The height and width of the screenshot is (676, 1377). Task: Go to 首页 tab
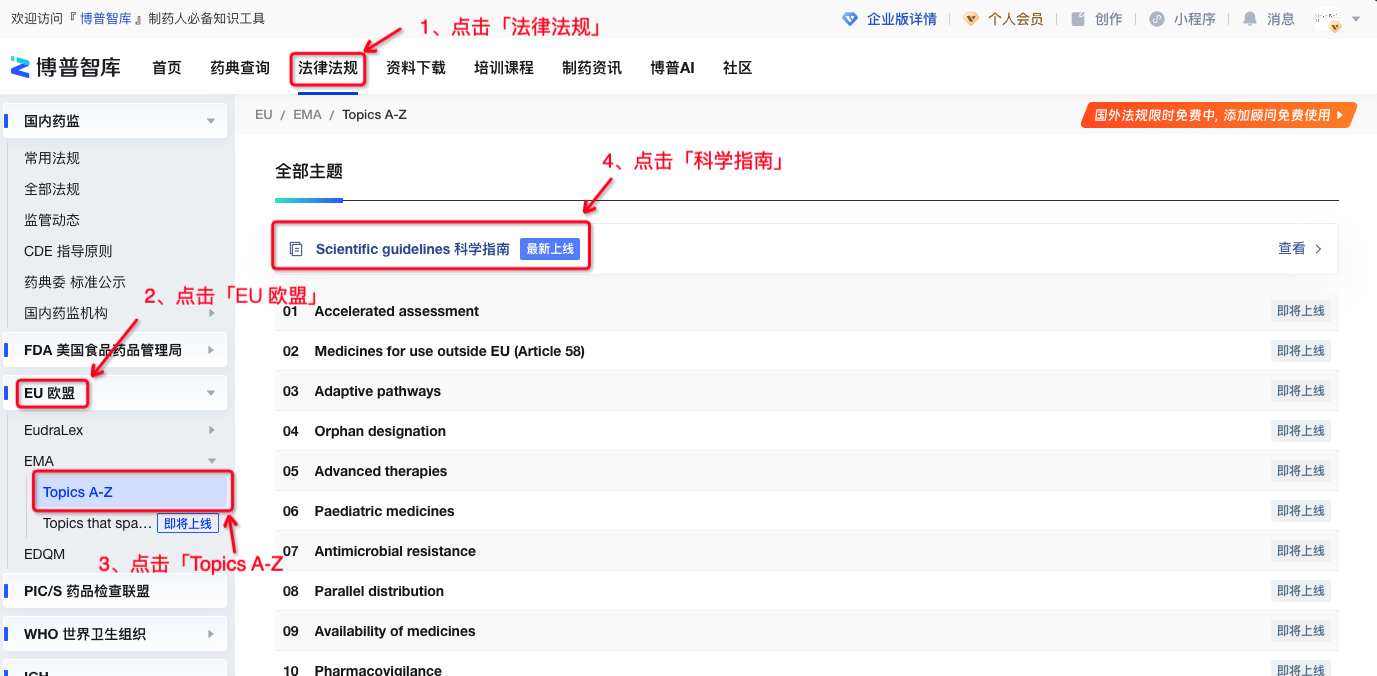click(x=167, y=68)
